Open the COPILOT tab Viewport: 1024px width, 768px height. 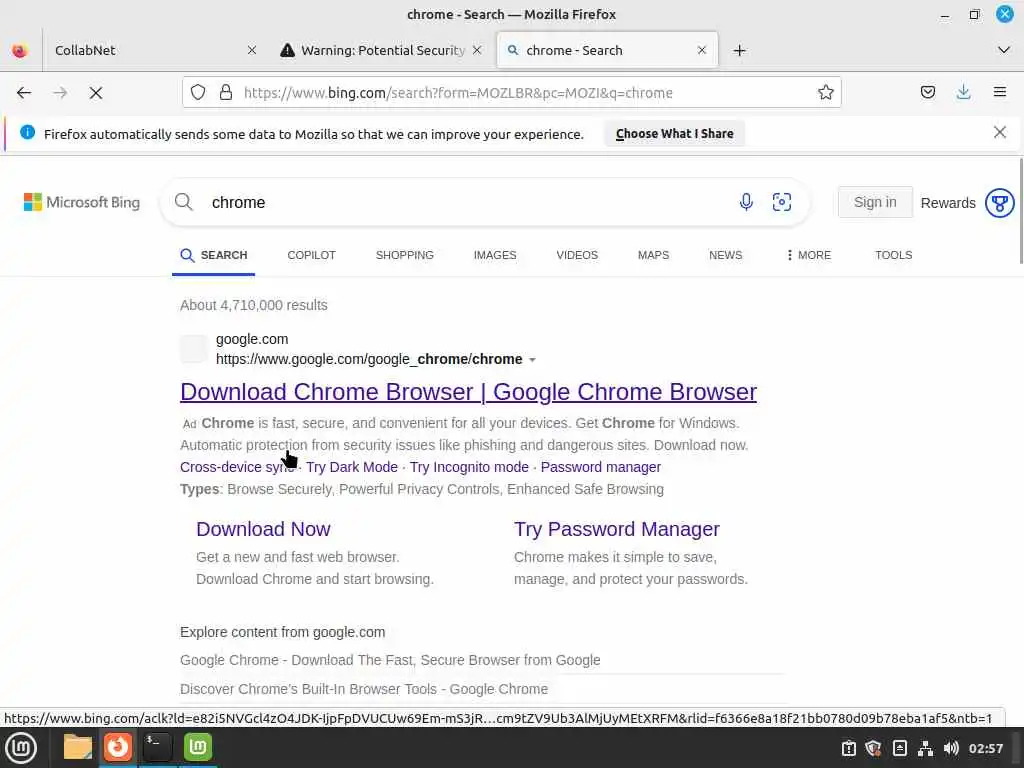click(312, 255)
